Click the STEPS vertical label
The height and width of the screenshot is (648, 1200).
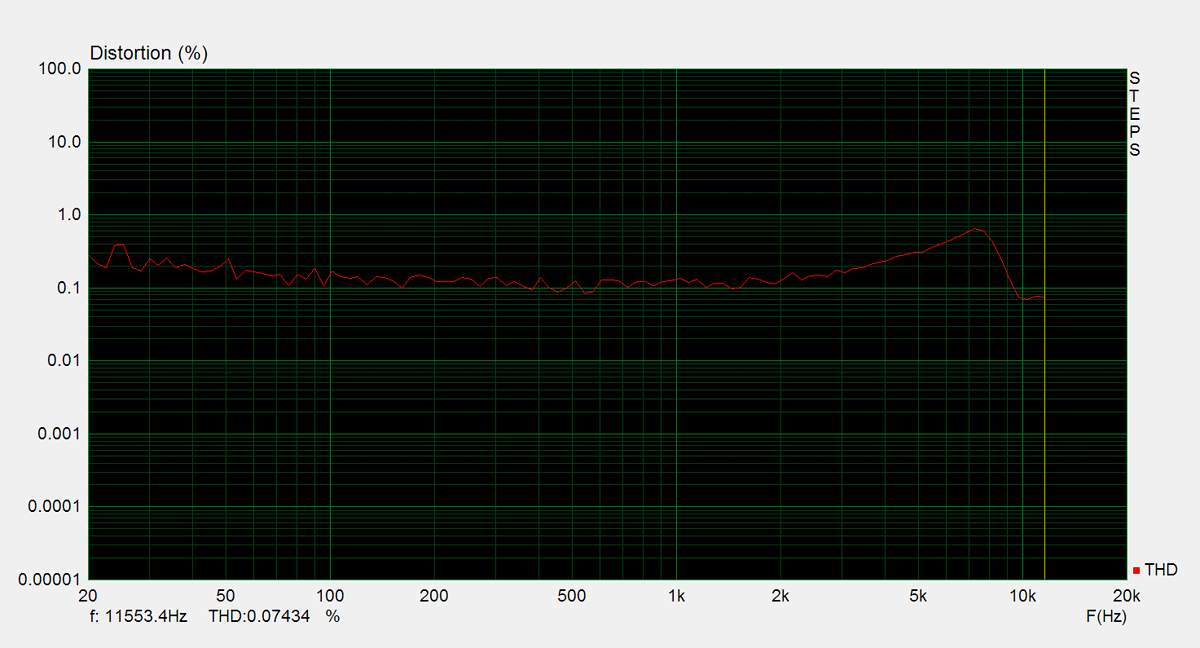(1134, 114)
